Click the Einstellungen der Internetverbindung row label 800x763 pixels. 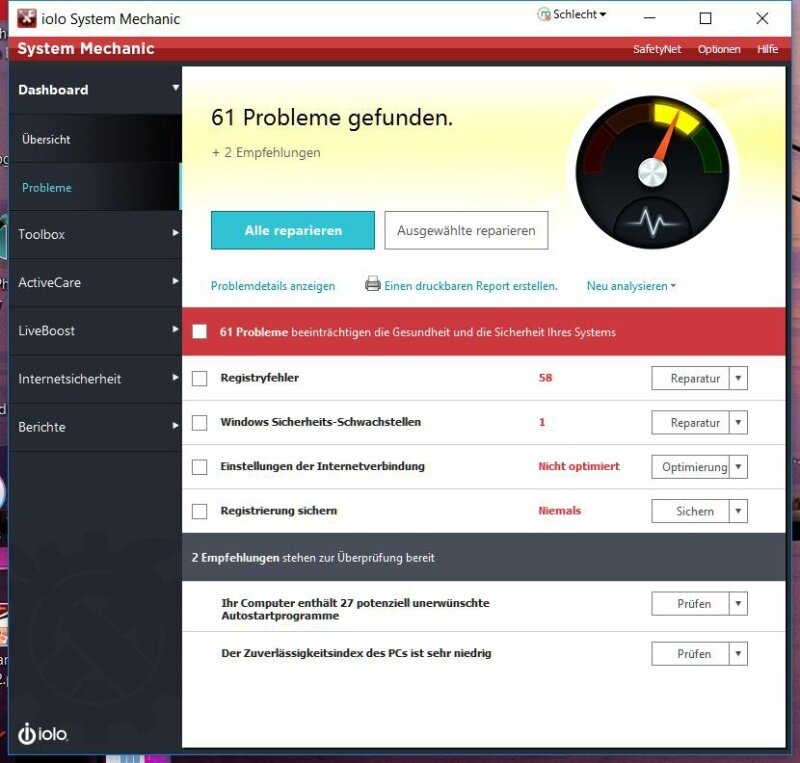(322, 466)
